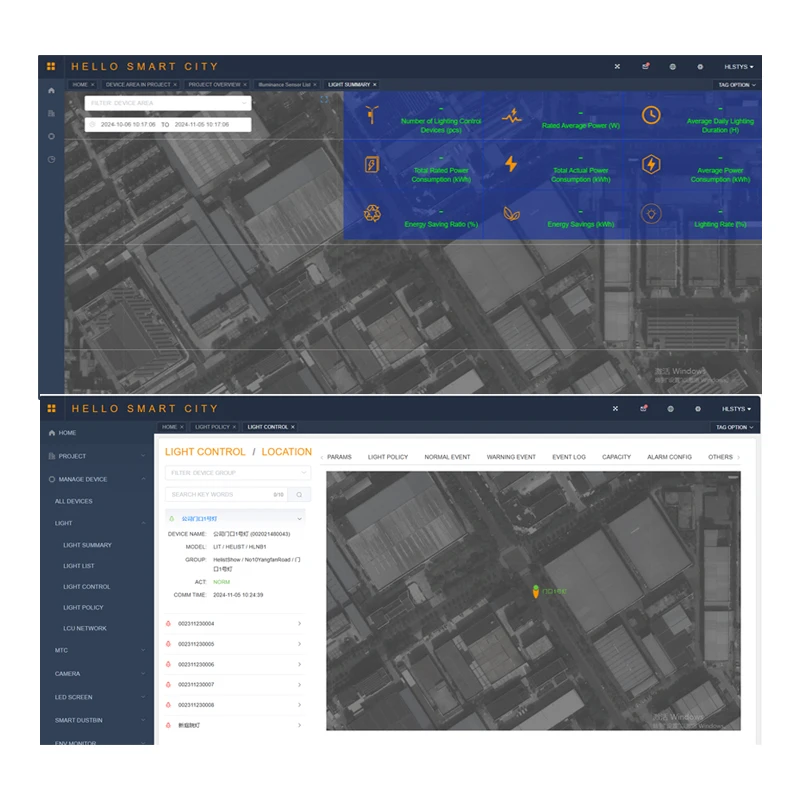Screen dimensions: 800x800
Task: Click the Energy Savings leaf icon
Action: pos(511,213)
